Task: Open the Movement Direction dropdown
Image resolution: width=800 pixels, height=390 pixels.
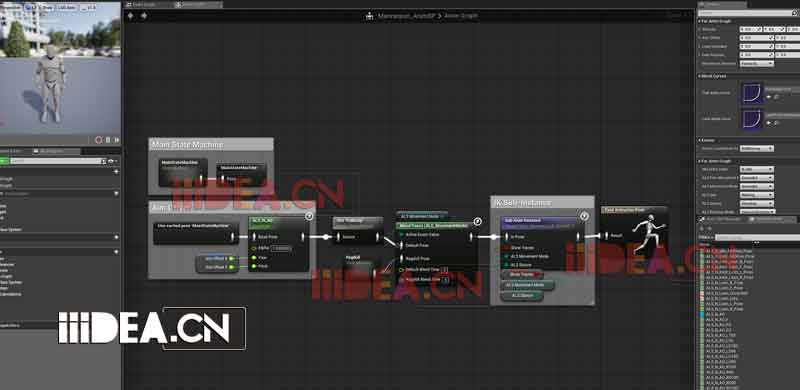Action: tap(757, 64)
